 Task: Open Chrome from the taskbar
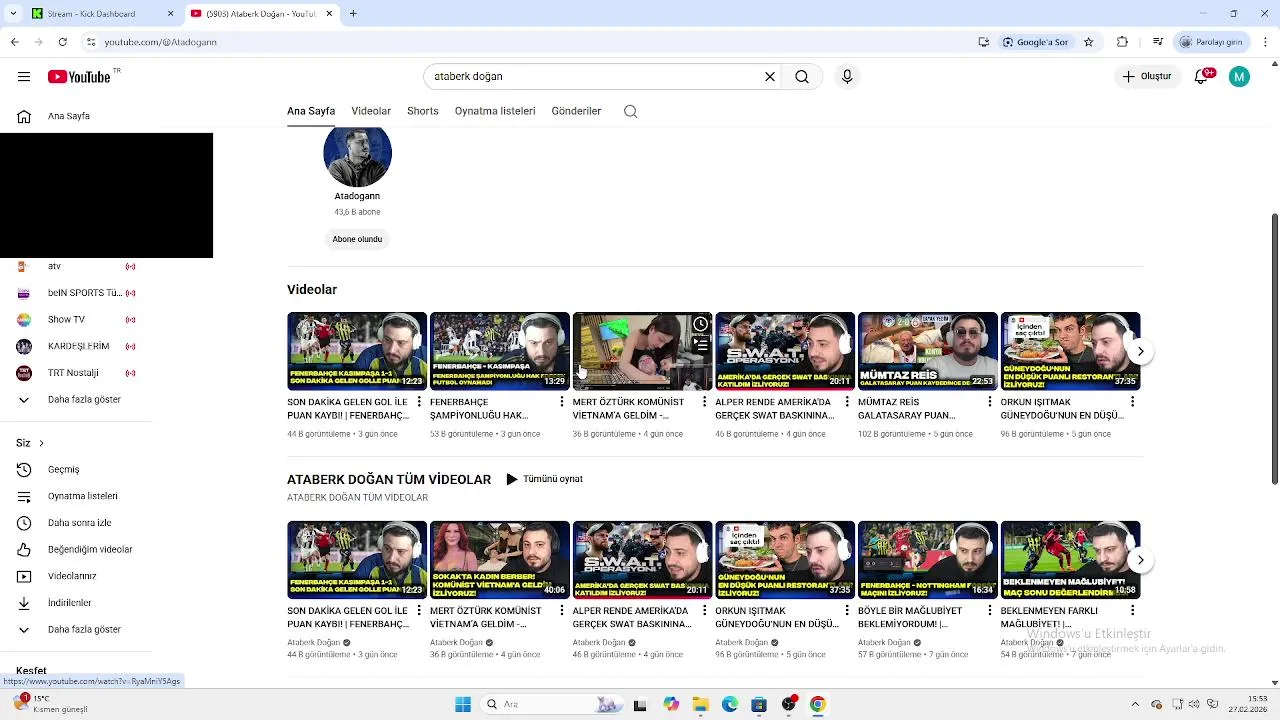tap(818, 704)
